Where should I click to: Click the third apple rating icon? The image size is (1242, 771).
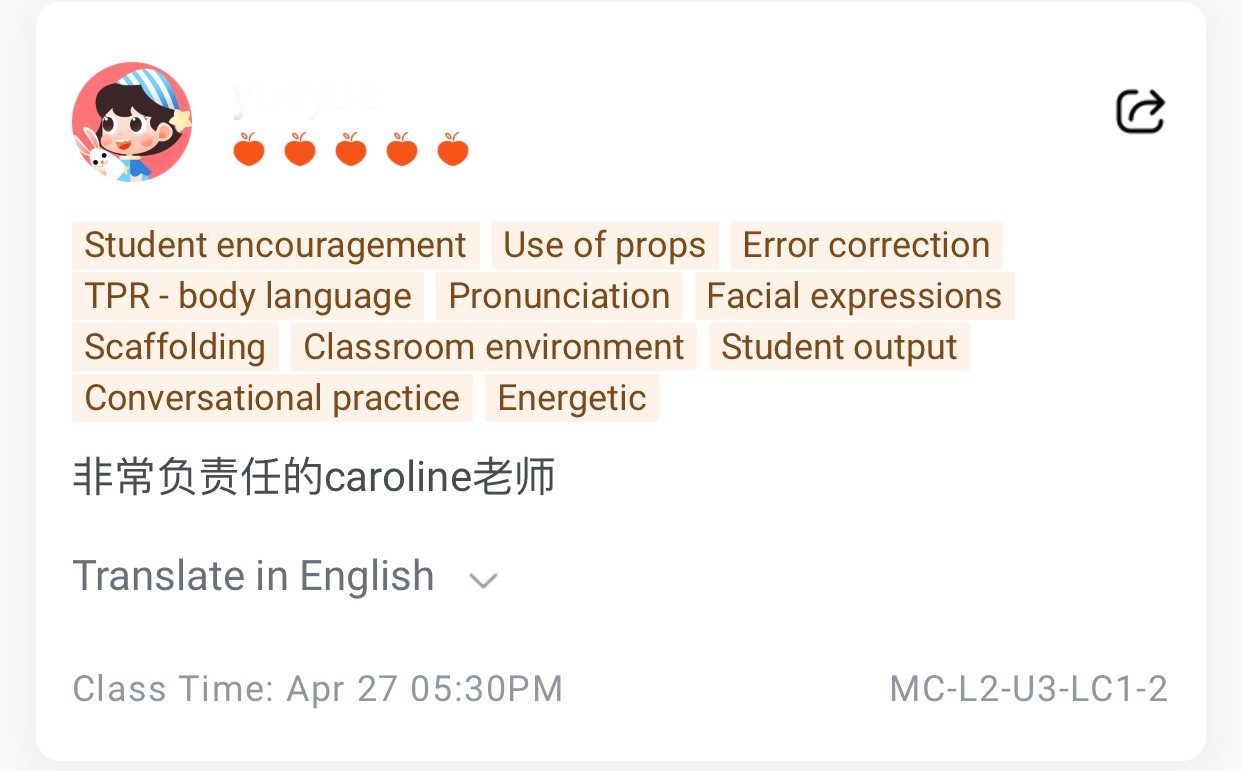tap(351, 150)
